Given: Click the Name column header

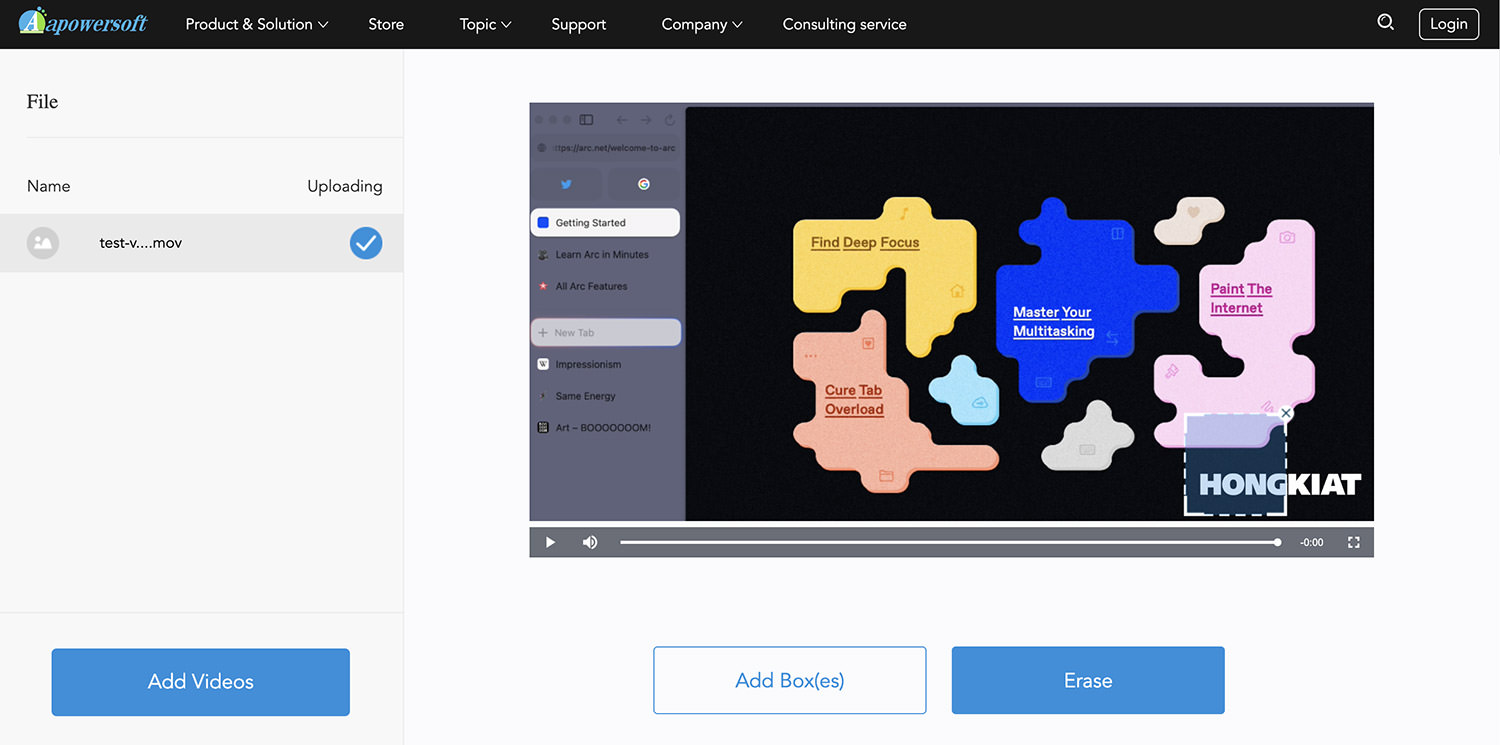Looking at the screenshot, I should coord(49,186).
